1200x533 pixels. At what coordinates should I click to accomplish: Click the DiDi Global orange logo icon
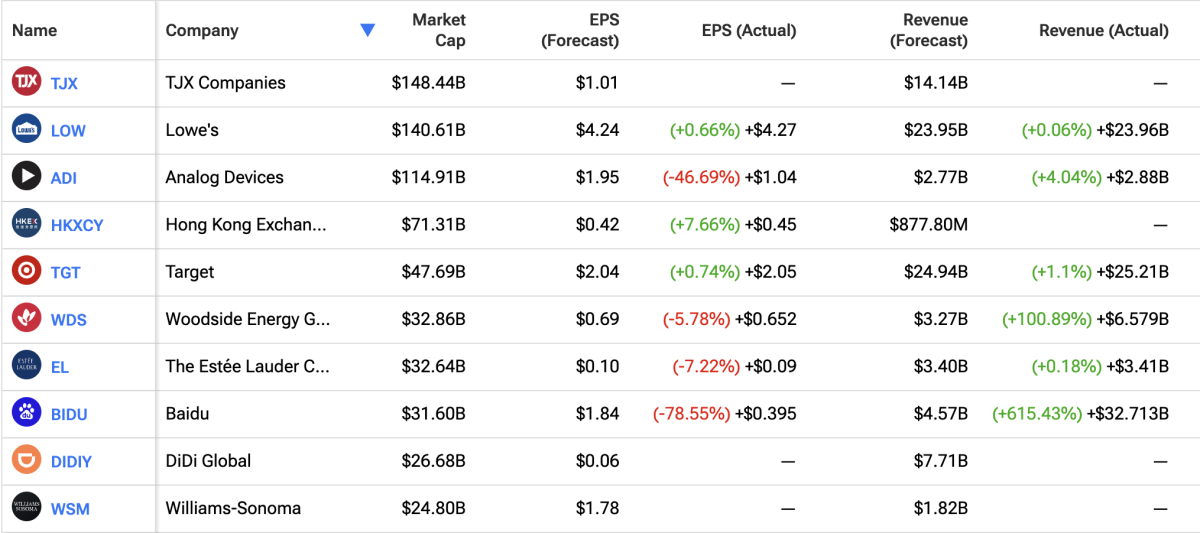click(x=26, y=460)
